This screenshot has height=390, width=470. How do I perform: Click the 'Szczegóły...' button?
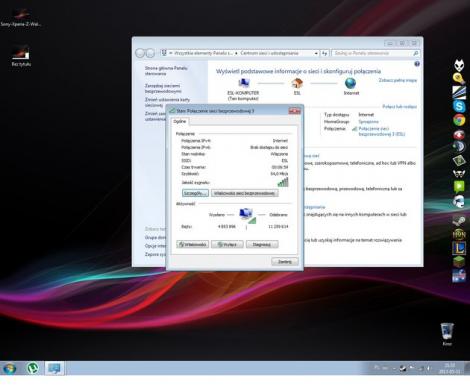195,193
